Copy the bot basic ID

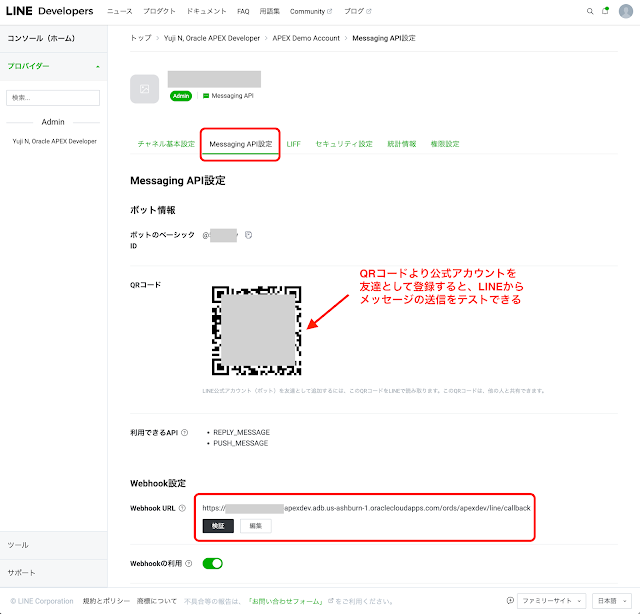click(248, 235)
